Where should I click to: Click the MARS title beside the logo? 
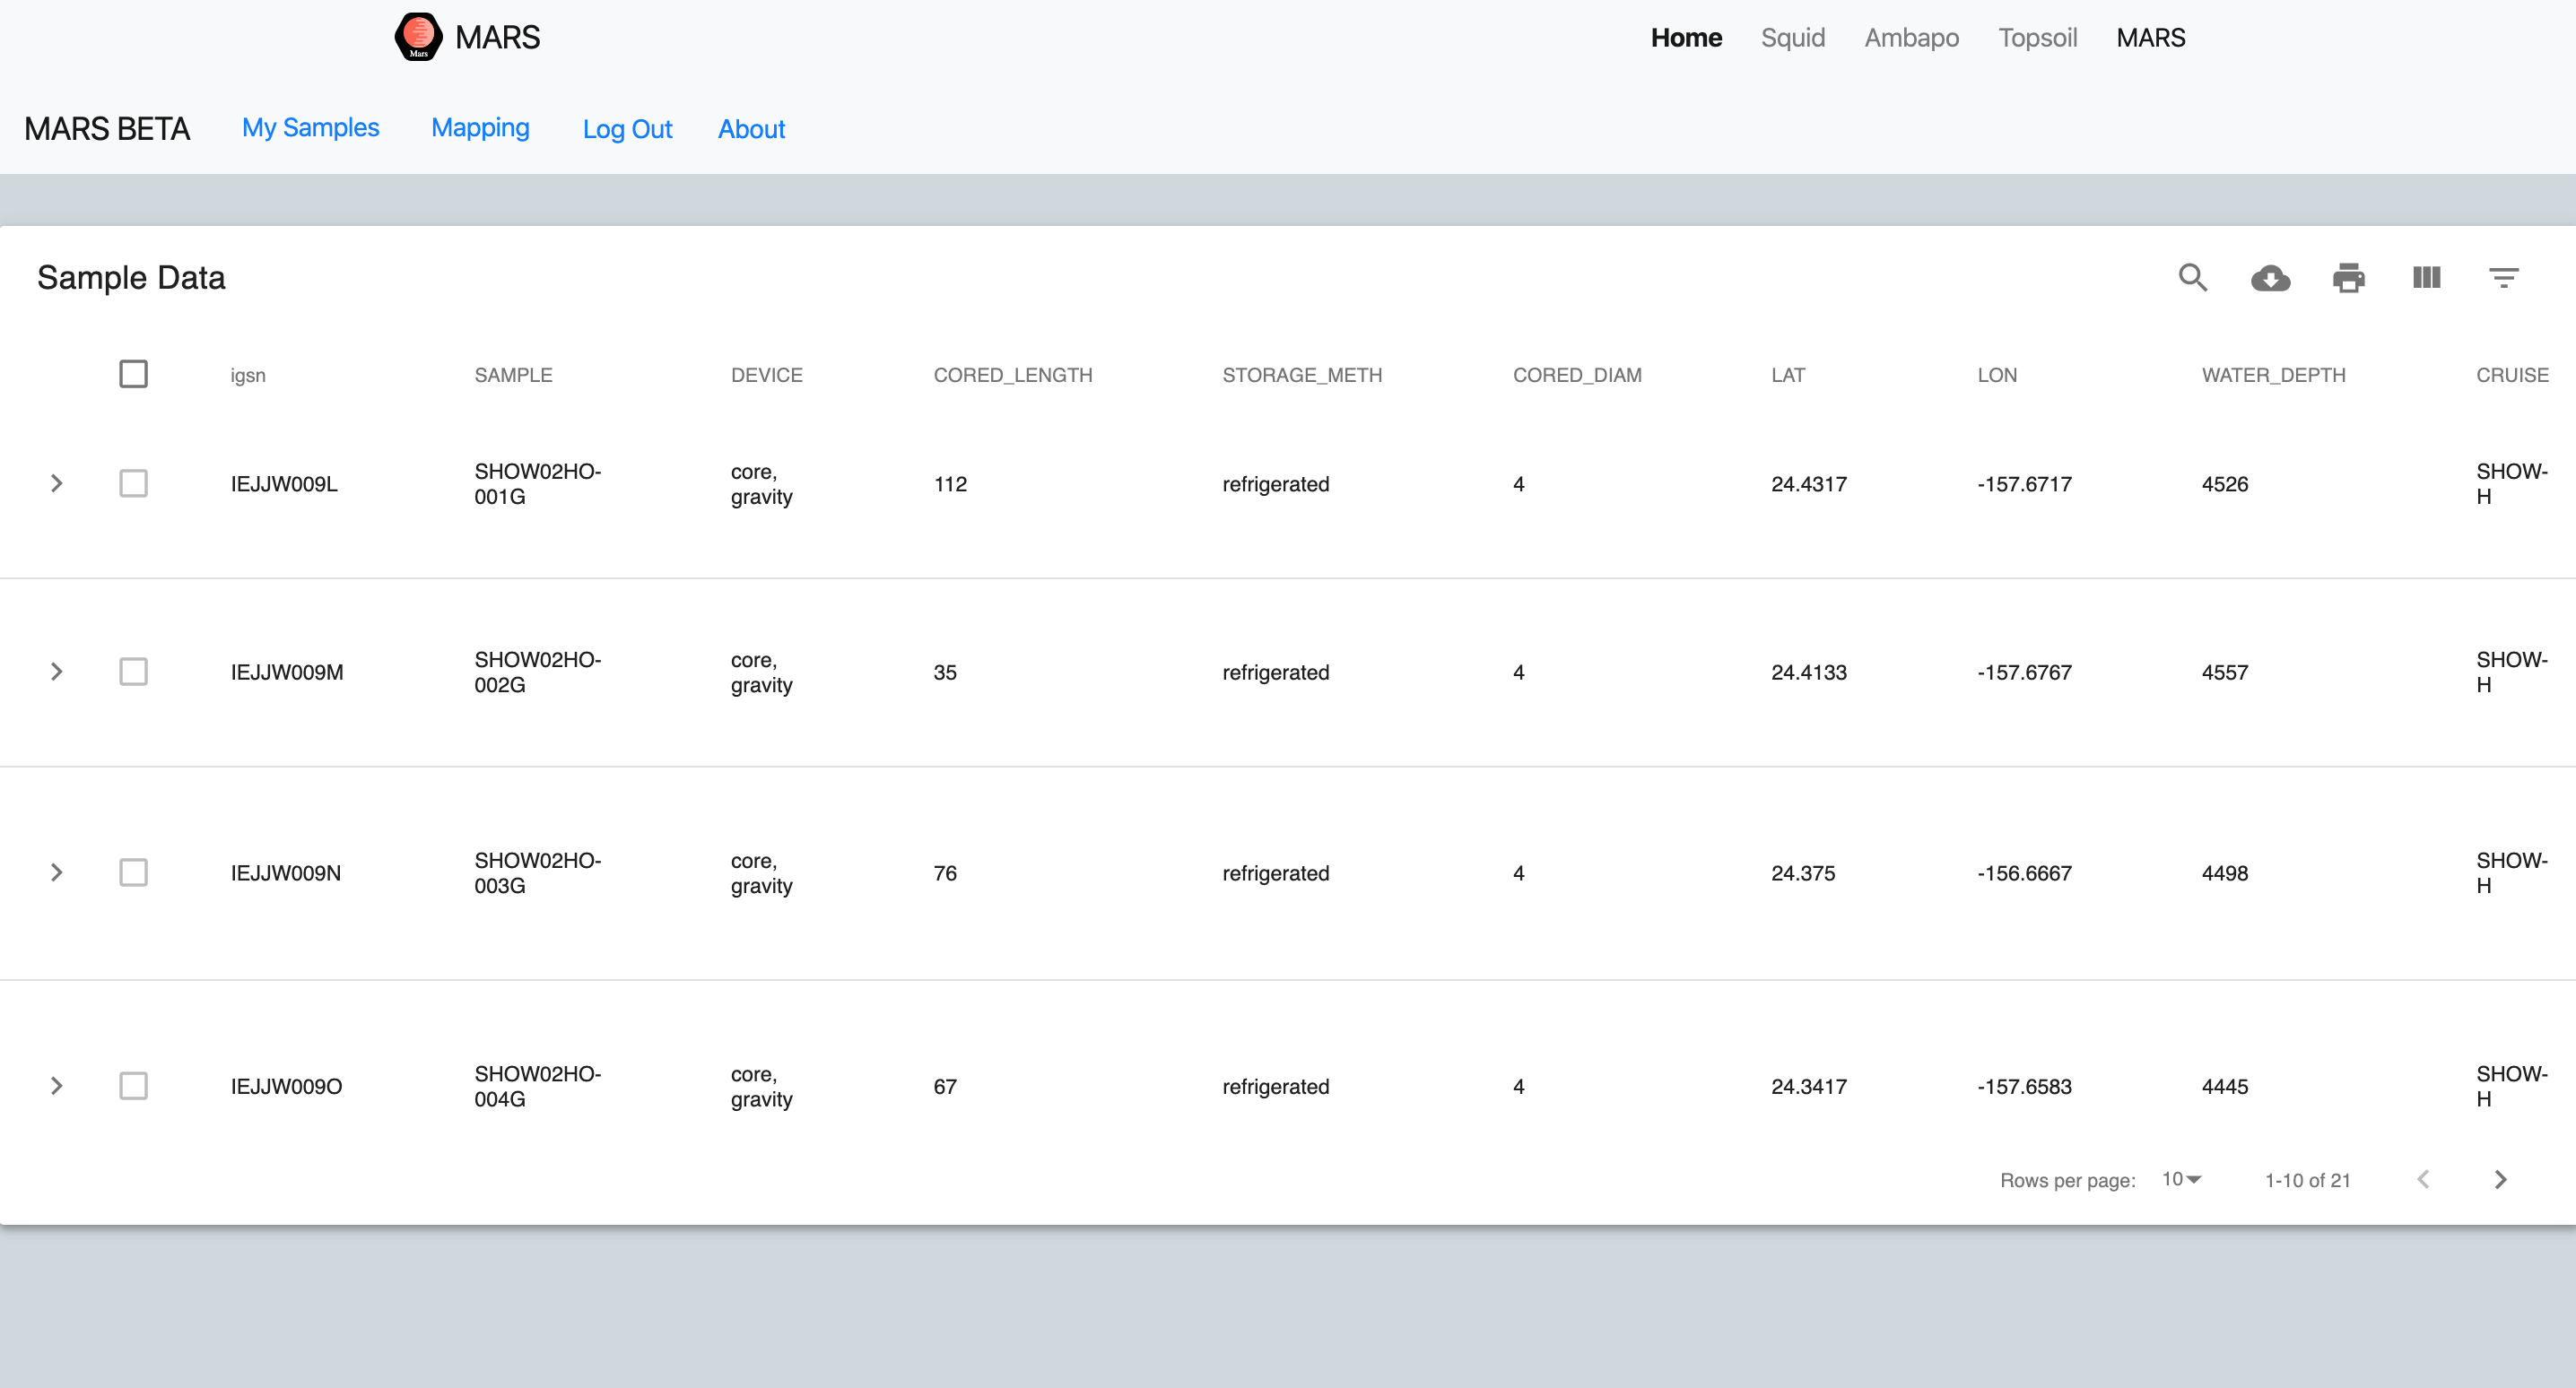(497, 38)
